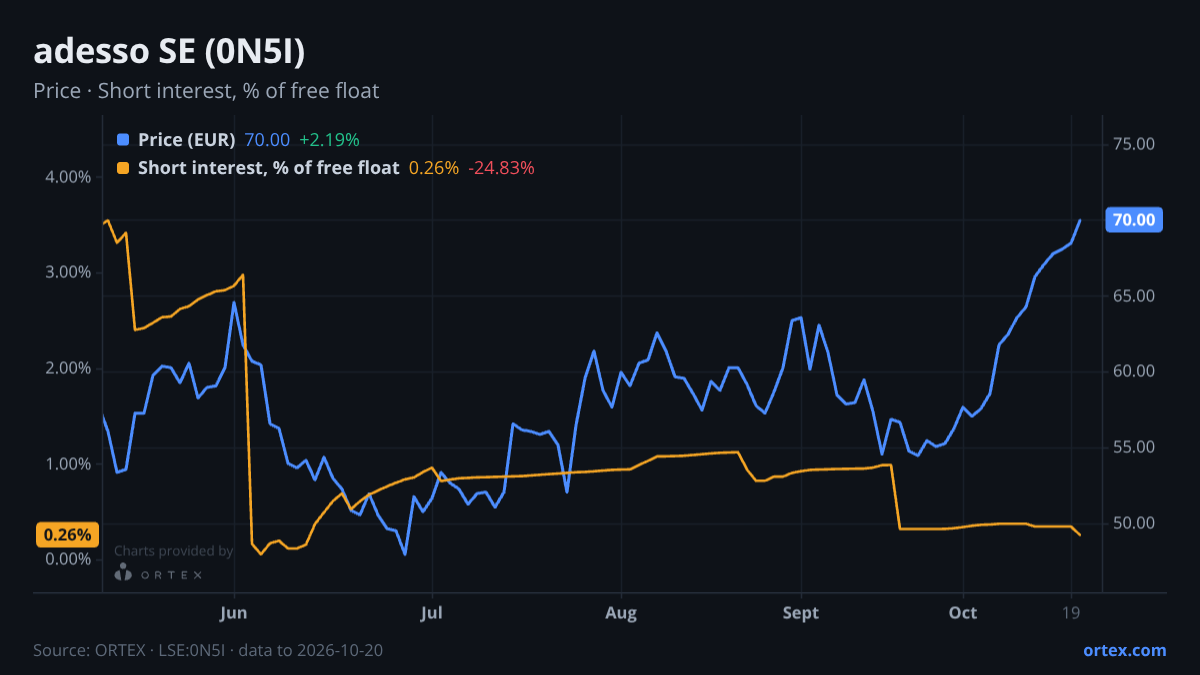
Task: Toggle the Short interest, % of free float legend label
Action: coord(269,168)
